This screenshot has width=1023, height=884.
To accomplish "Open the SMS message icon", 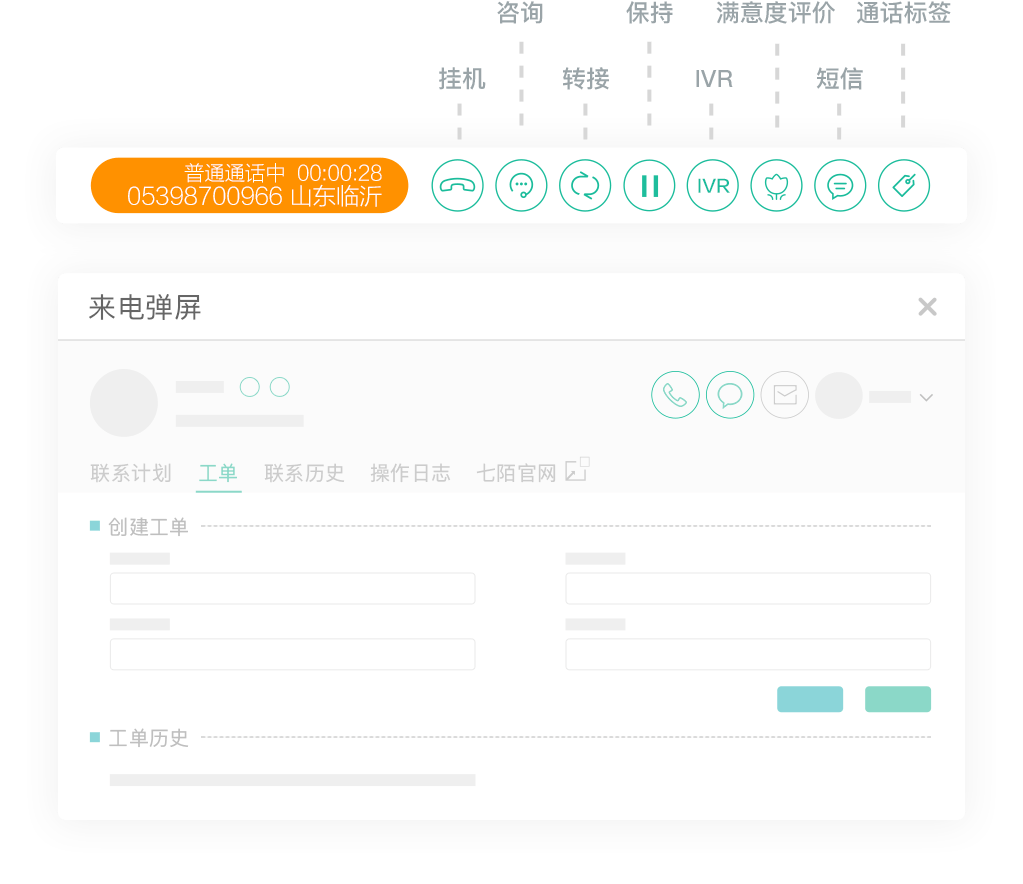I will coord(840,186).
